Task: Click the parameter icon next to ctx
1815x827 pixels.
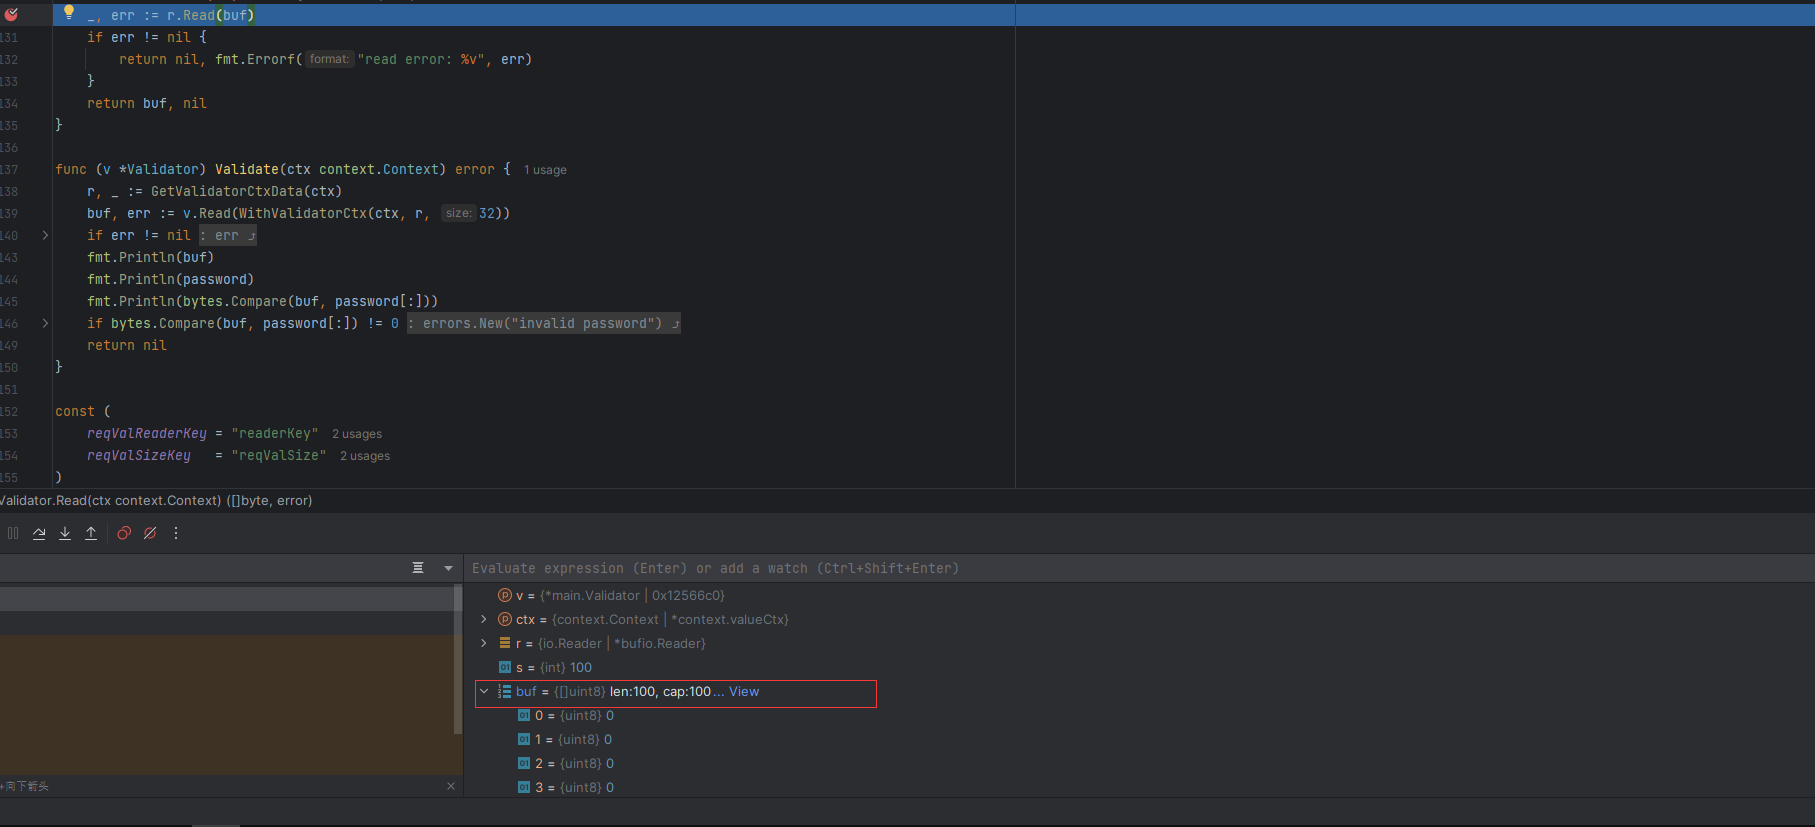Action: (x=505, y=619)
